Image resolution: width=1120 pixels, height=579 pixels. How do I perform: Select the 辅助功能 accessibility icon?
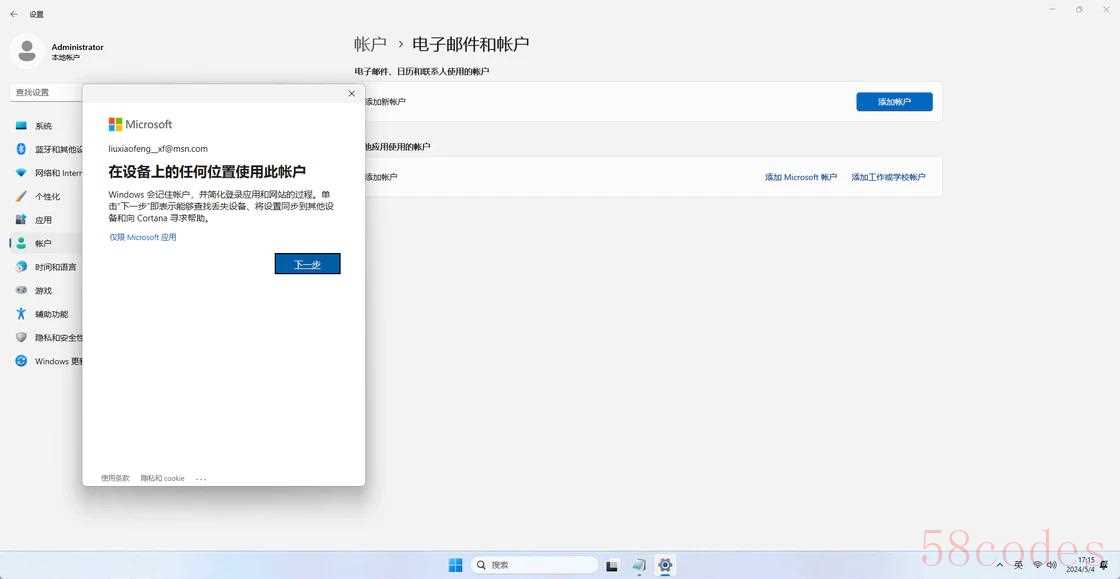click(x=21, y=314)
